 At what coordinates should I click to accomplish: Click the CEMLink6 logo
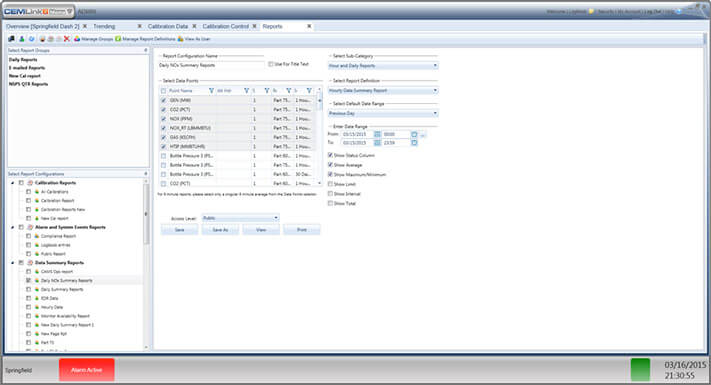click(x=39, y=11)
